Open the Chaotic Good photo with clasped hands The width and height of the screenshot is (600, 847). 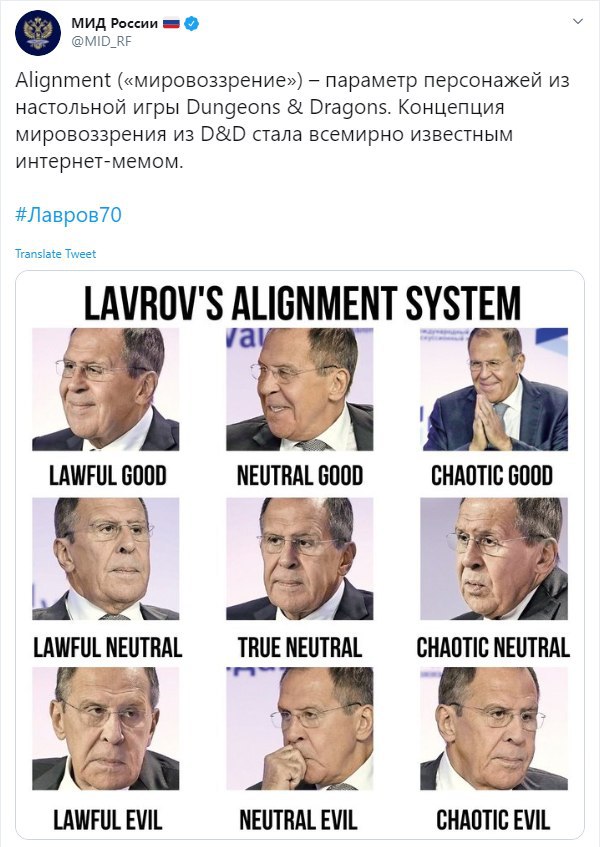click(494, 389)
